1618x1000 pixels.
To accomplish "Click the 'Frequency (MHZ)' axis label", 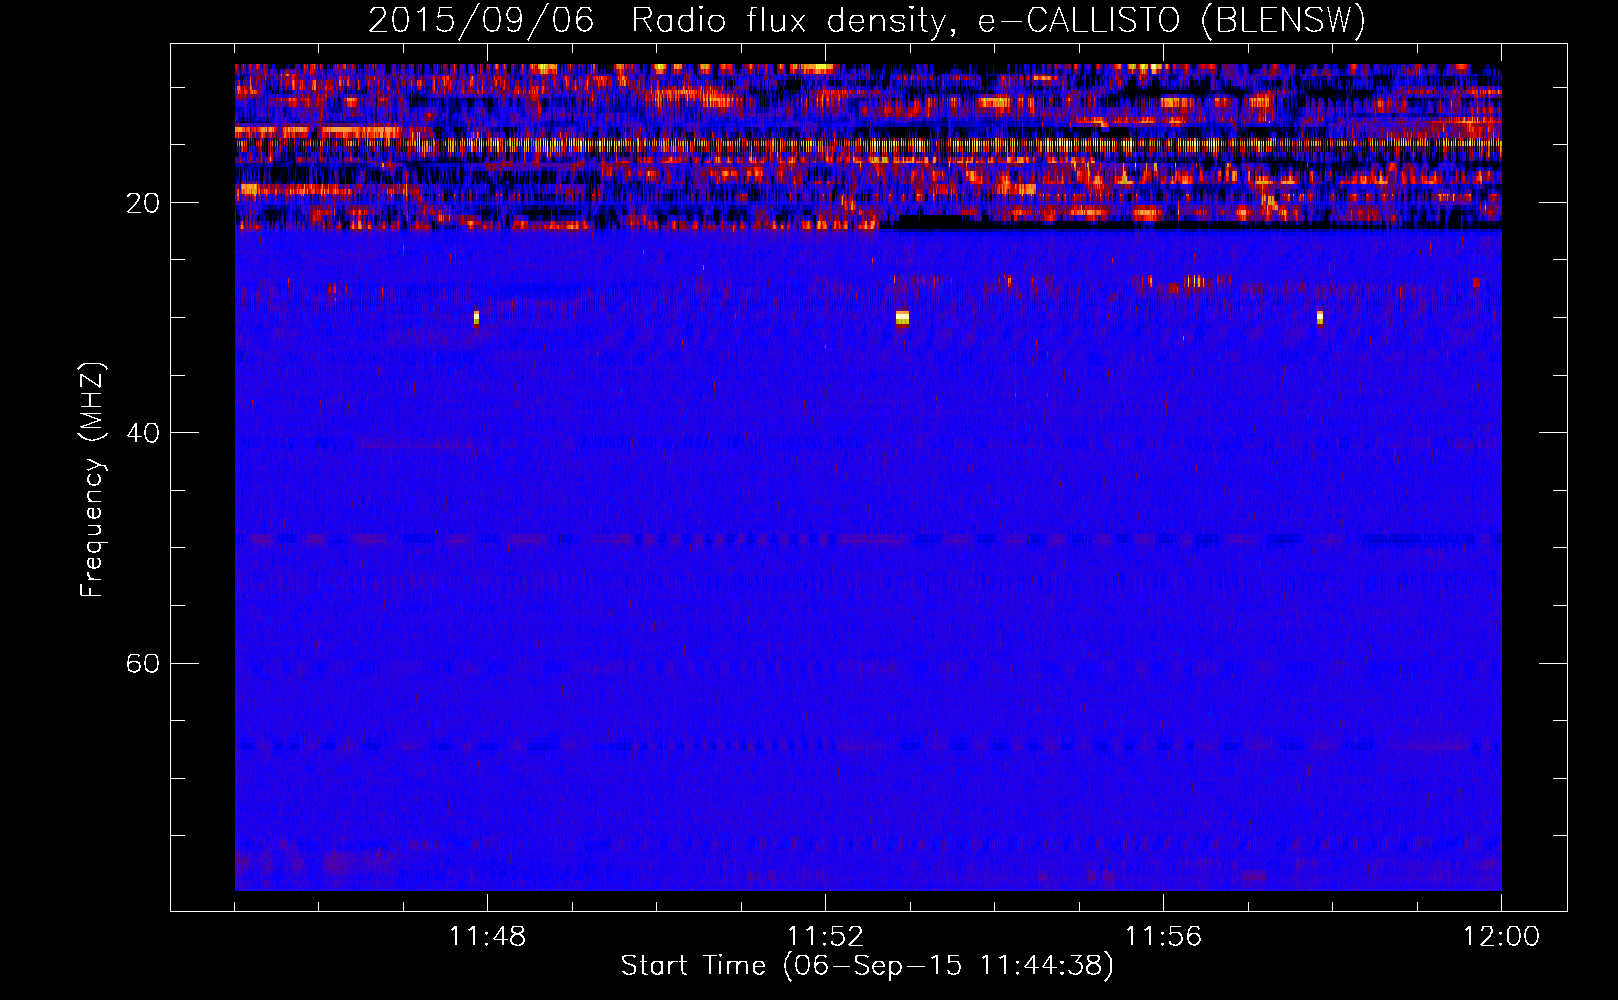I will pos(92,480).
